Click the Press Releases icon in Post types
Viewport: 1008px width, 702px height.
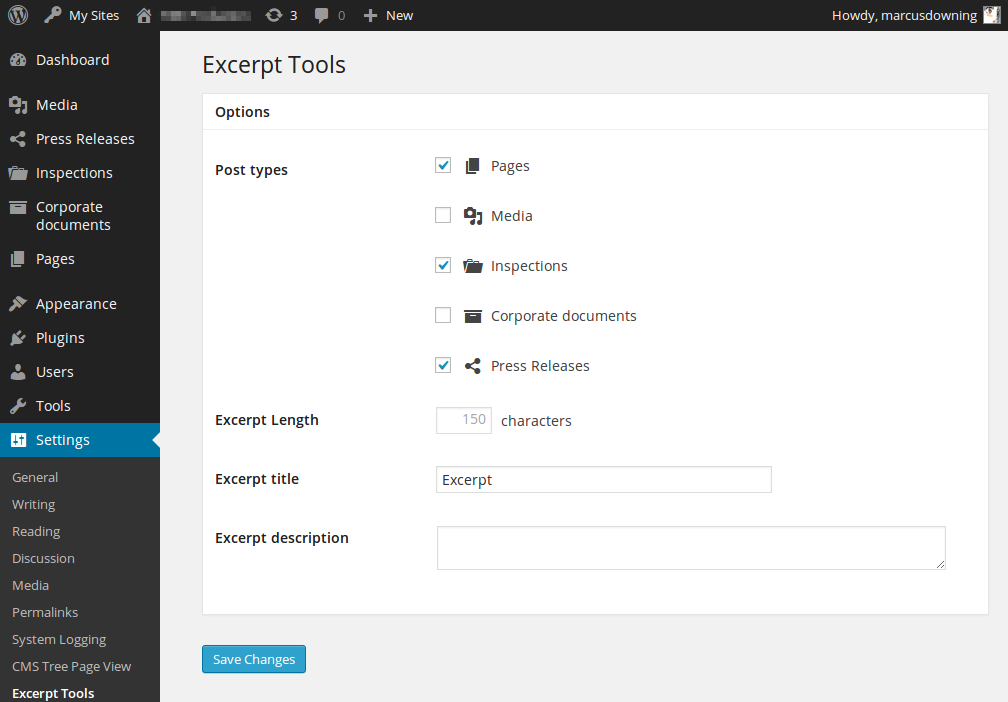[472, 366]
